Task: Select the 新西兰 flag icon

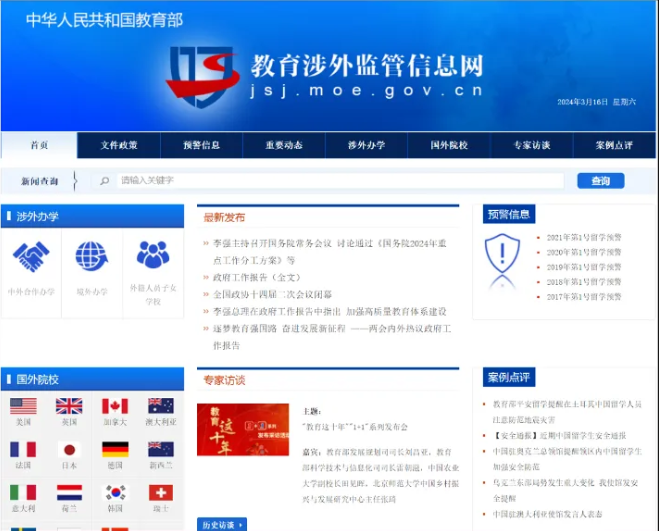Action: tap(161, 449)
